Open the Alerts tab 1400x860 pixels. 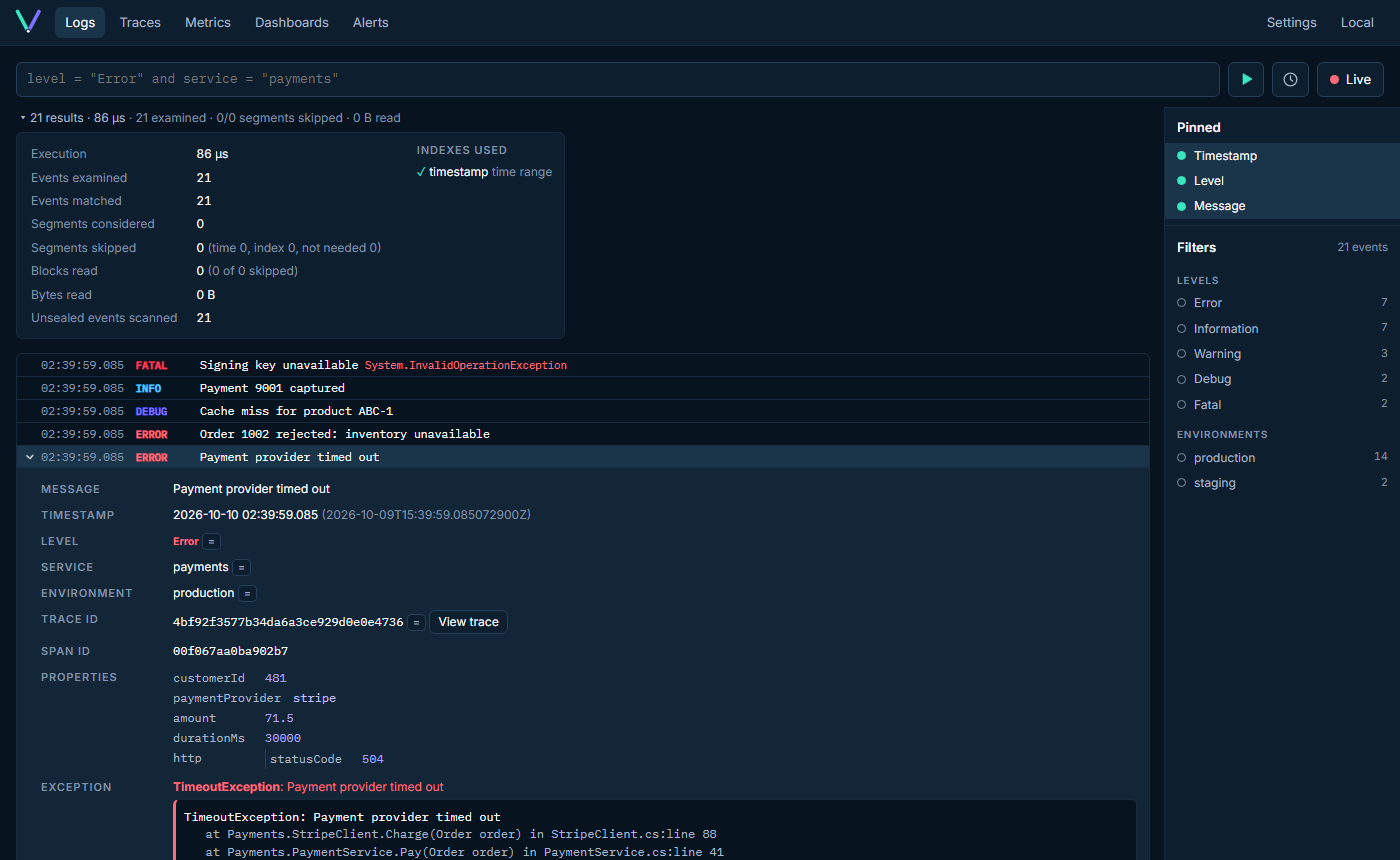371,22
